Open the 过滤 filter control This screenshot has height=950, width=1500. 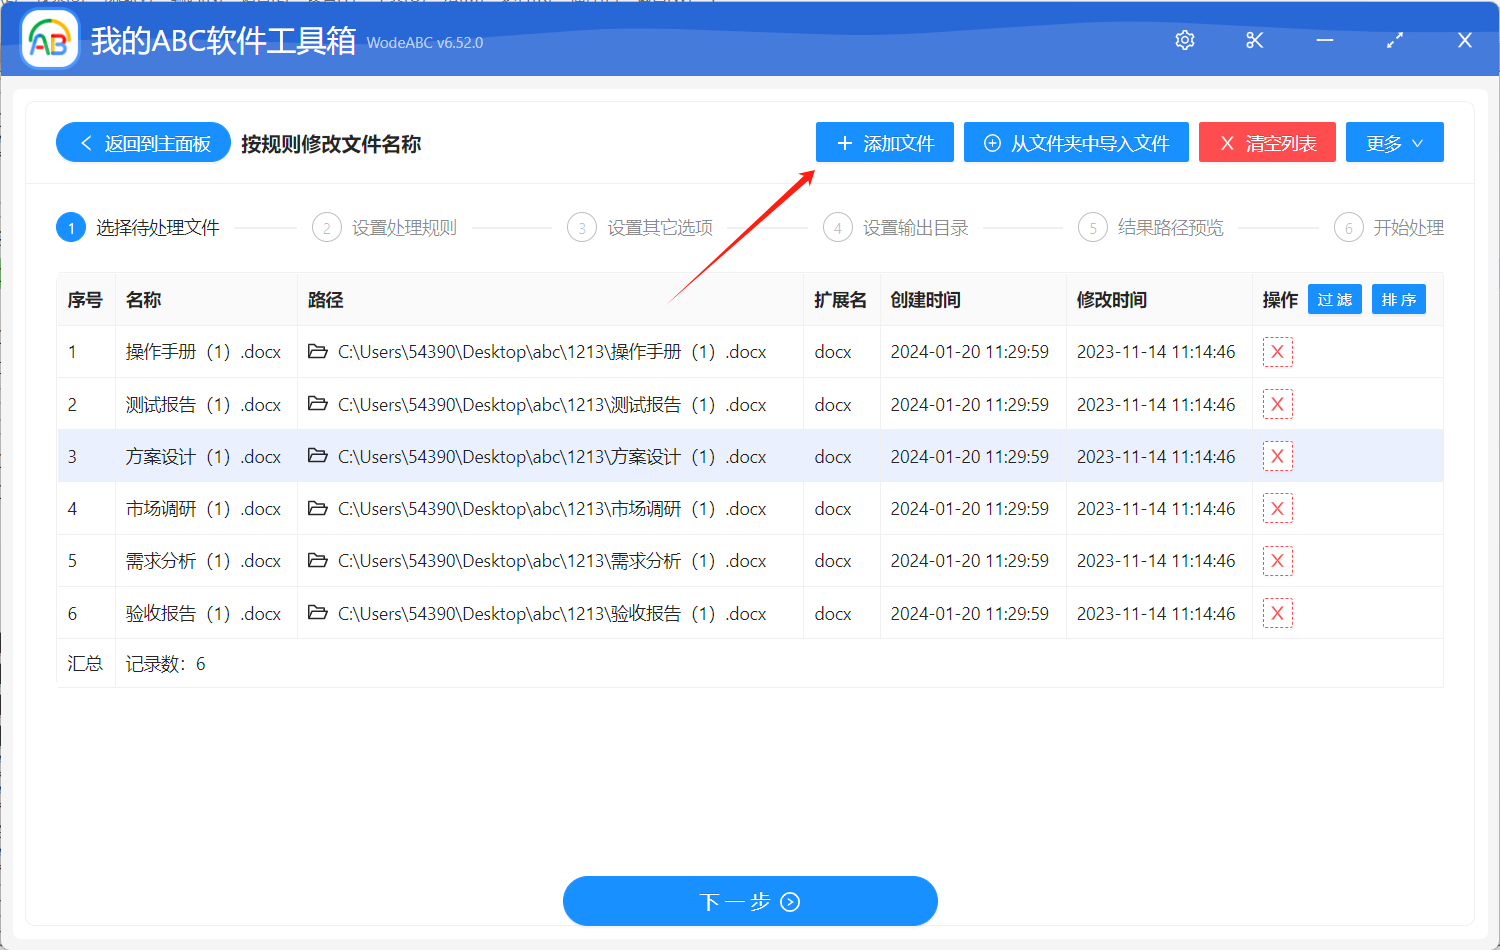pyautogui.click(x=1334, y=298)
